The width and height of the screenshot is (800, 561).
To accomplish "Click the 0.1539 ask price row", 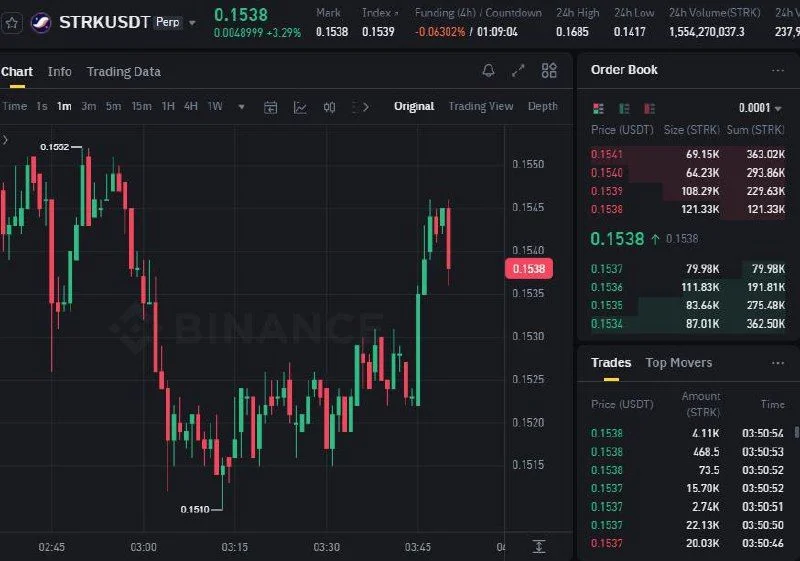I will click(688, 191).
